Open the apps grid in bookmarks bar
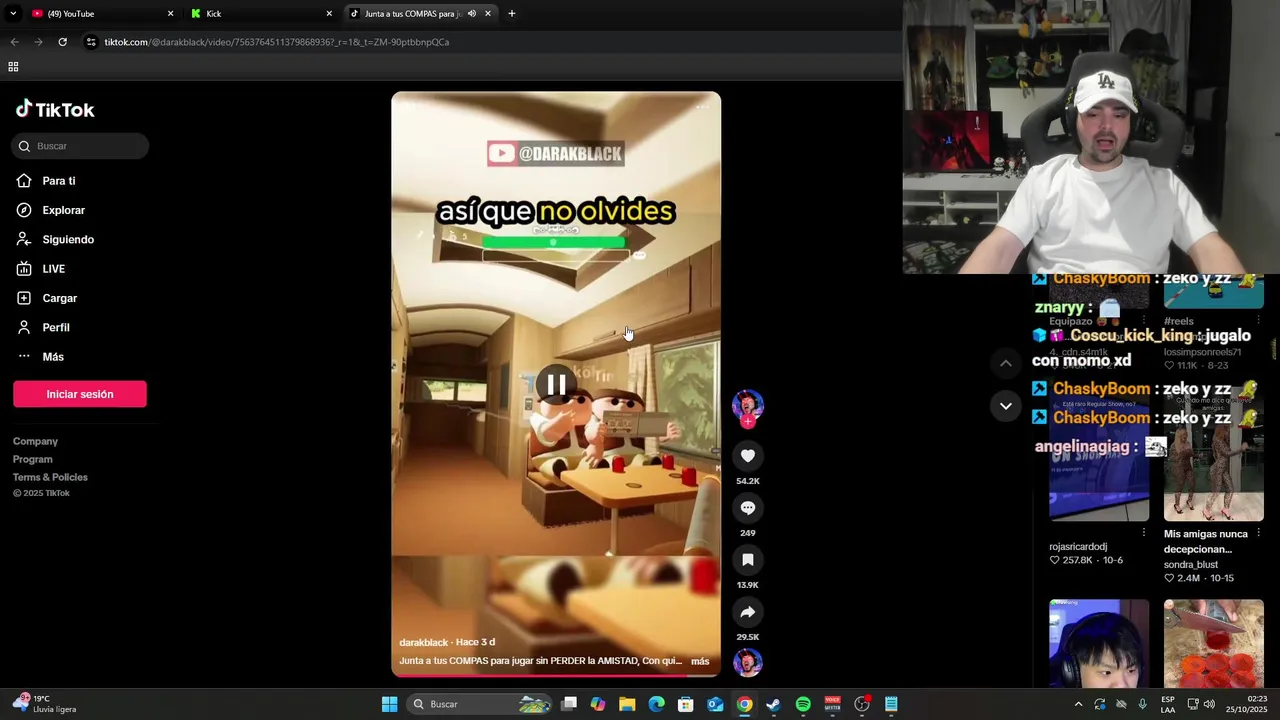Screen dimensions: 1280x720 pyautogui.click(x=13, y=67)
